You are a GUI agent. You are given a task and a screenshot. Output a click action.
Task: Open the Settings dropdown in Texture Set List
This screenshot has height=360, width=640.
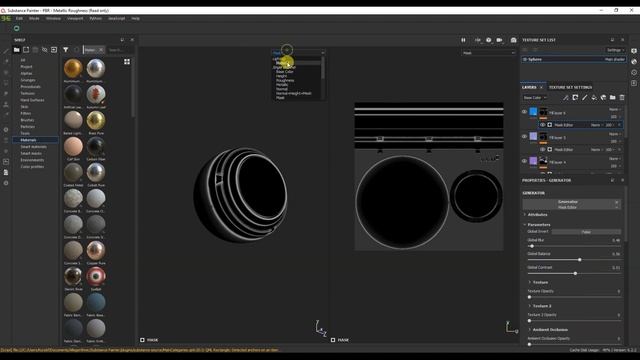click(x=616, y=50)
